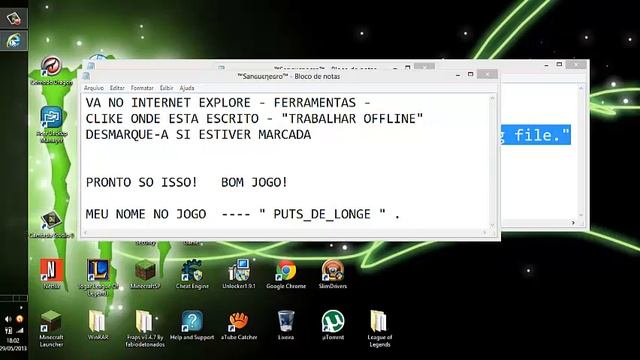Click Notepad vertical scrollbar down arrow
Viewport: 640px width, 360px height.
point(492,225)
